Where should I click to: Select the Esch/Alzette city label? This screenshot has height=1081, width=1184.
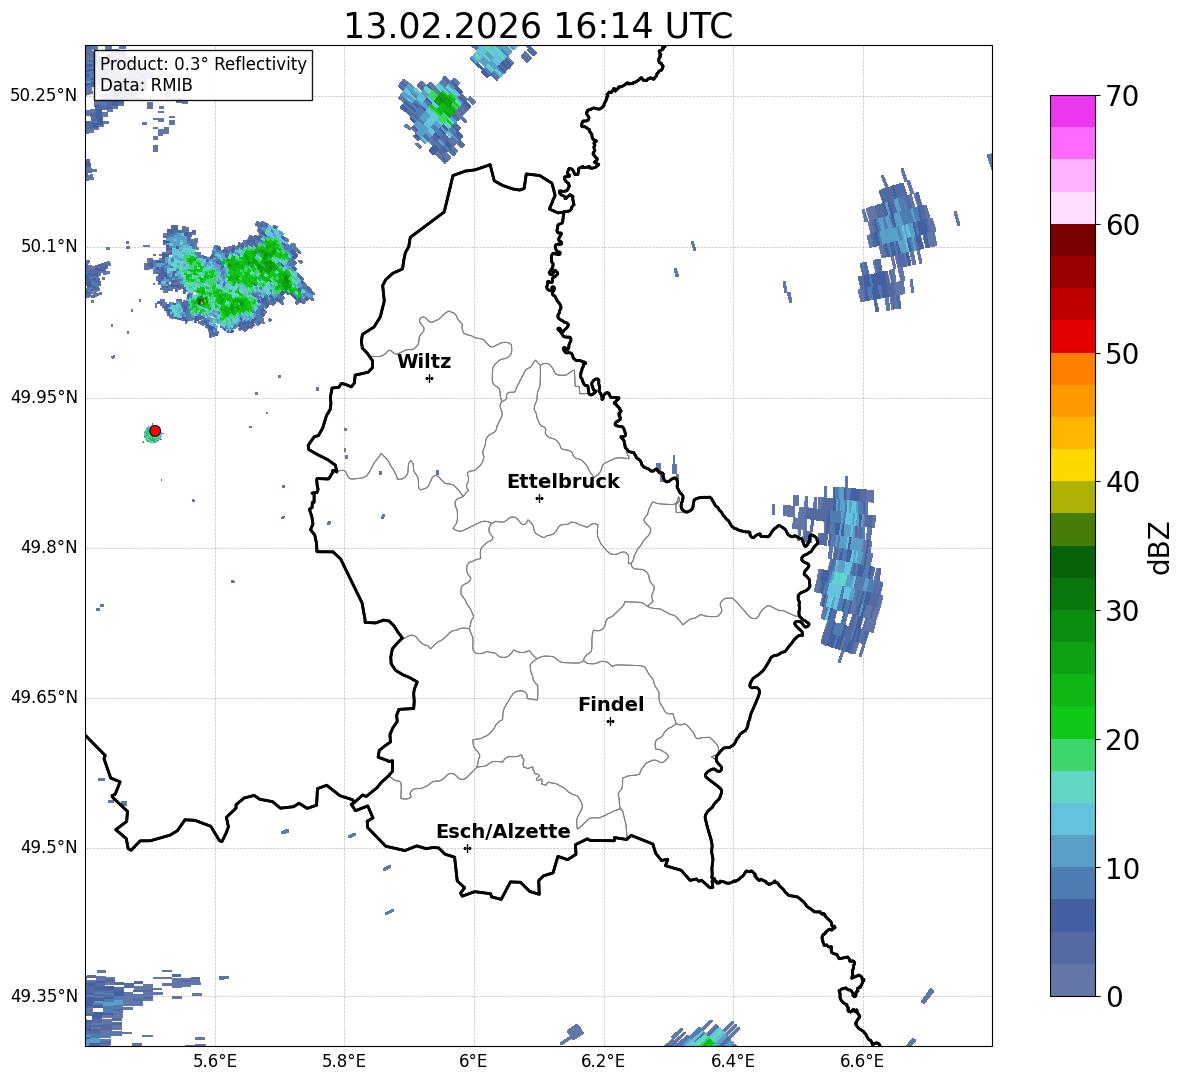click(x=503, y=831)
